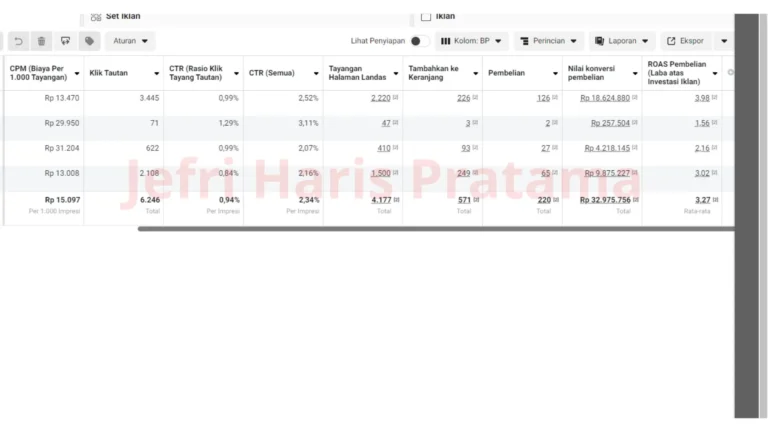Click the tag label icon
768x432 pixels.
(89, 41)
